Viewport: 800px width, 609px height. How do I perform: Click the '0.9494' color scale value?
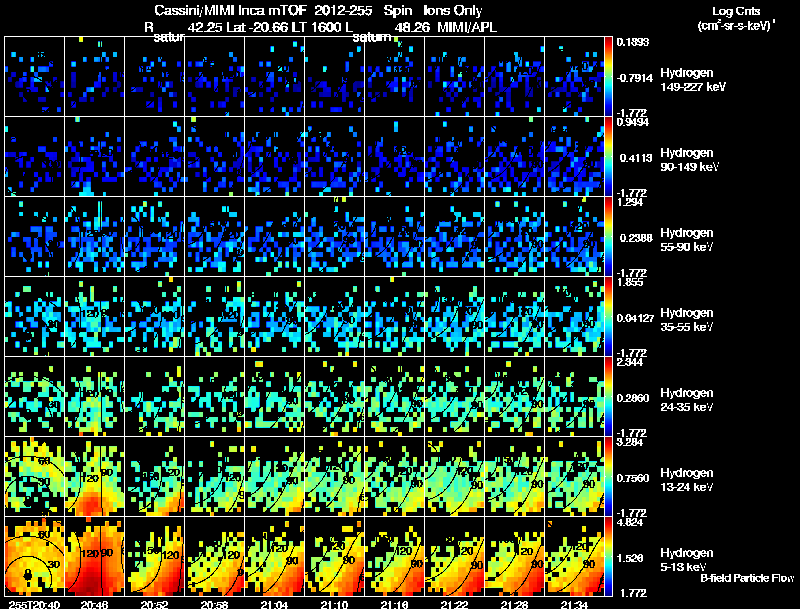click(633, 122)
